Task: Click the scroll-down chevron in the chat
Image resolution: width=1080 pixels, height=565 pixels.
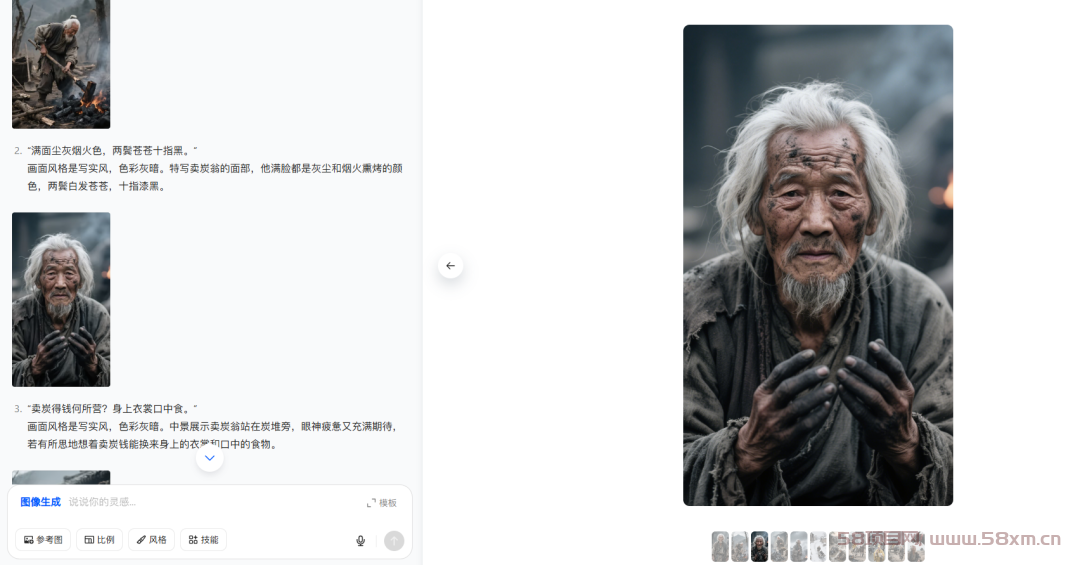Action: pos(210,458)
